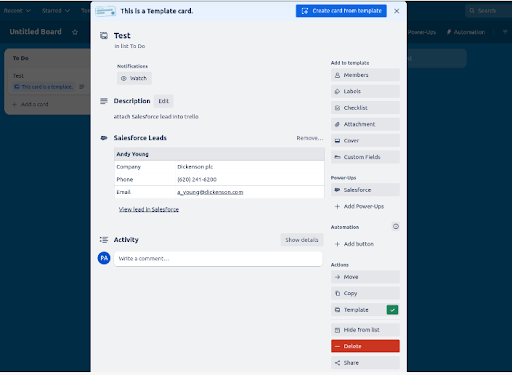Share the card

(x=365, y=363)
